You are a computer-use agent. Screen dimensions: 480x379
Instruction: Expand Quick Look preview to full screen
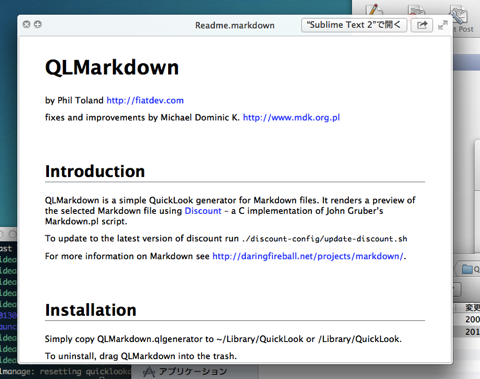coord(443,25)
